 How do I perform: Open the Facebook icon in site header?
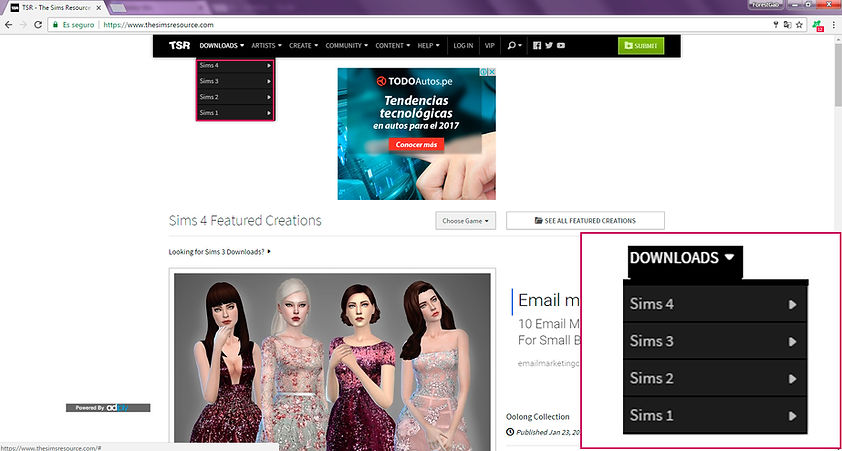coord(537,46)
